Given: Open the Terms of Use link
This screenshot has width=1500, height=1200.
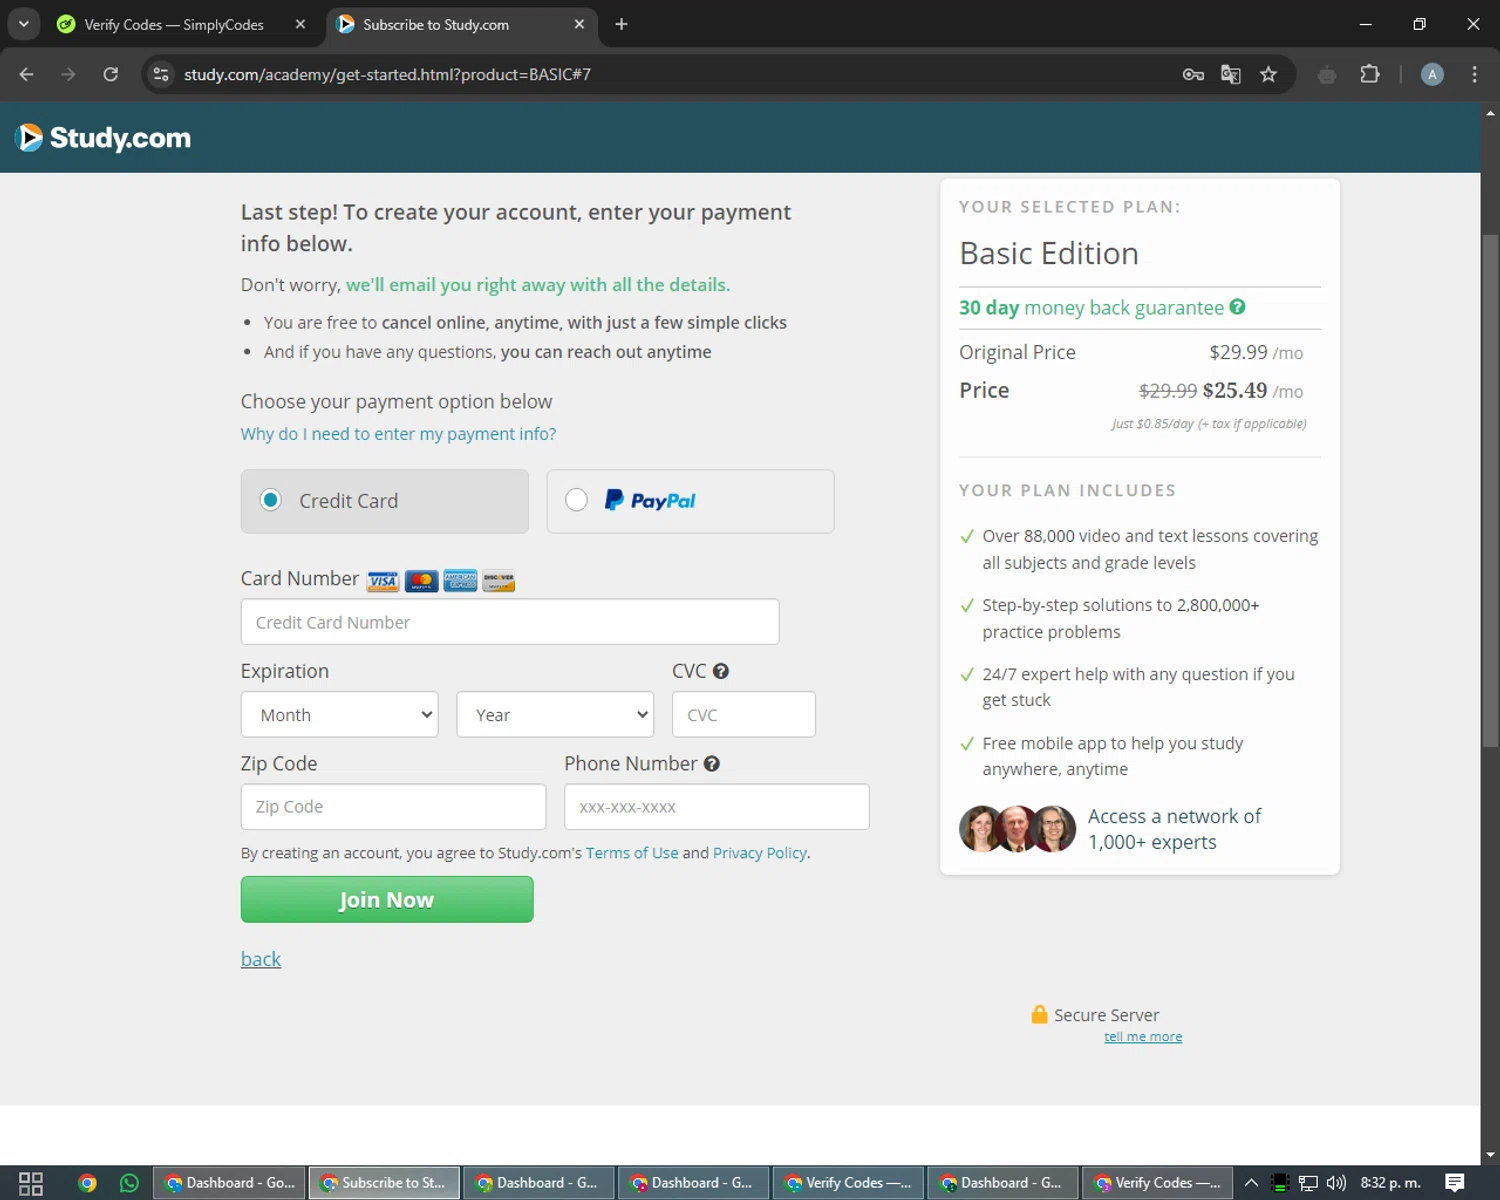Looking at the screenshot, I should pyautogui.click(x=632, y=853).
